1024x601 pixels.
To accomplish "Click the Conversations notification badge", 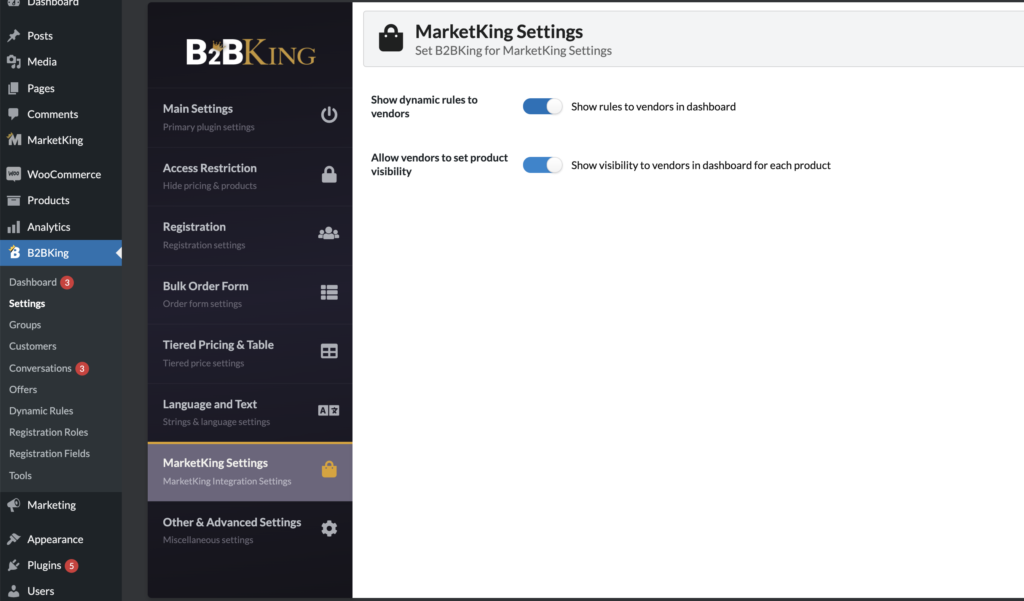I will [x=82, y=368].
